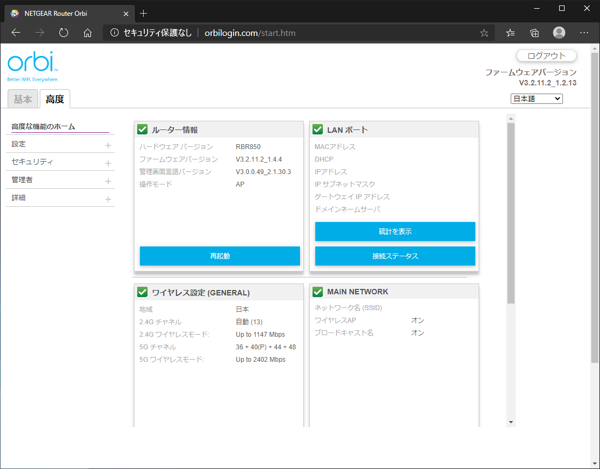Click the ドメインネームサーバ label
Image resolution: width=600 pixels, height=469 pixels.
(x=347, y=210)
